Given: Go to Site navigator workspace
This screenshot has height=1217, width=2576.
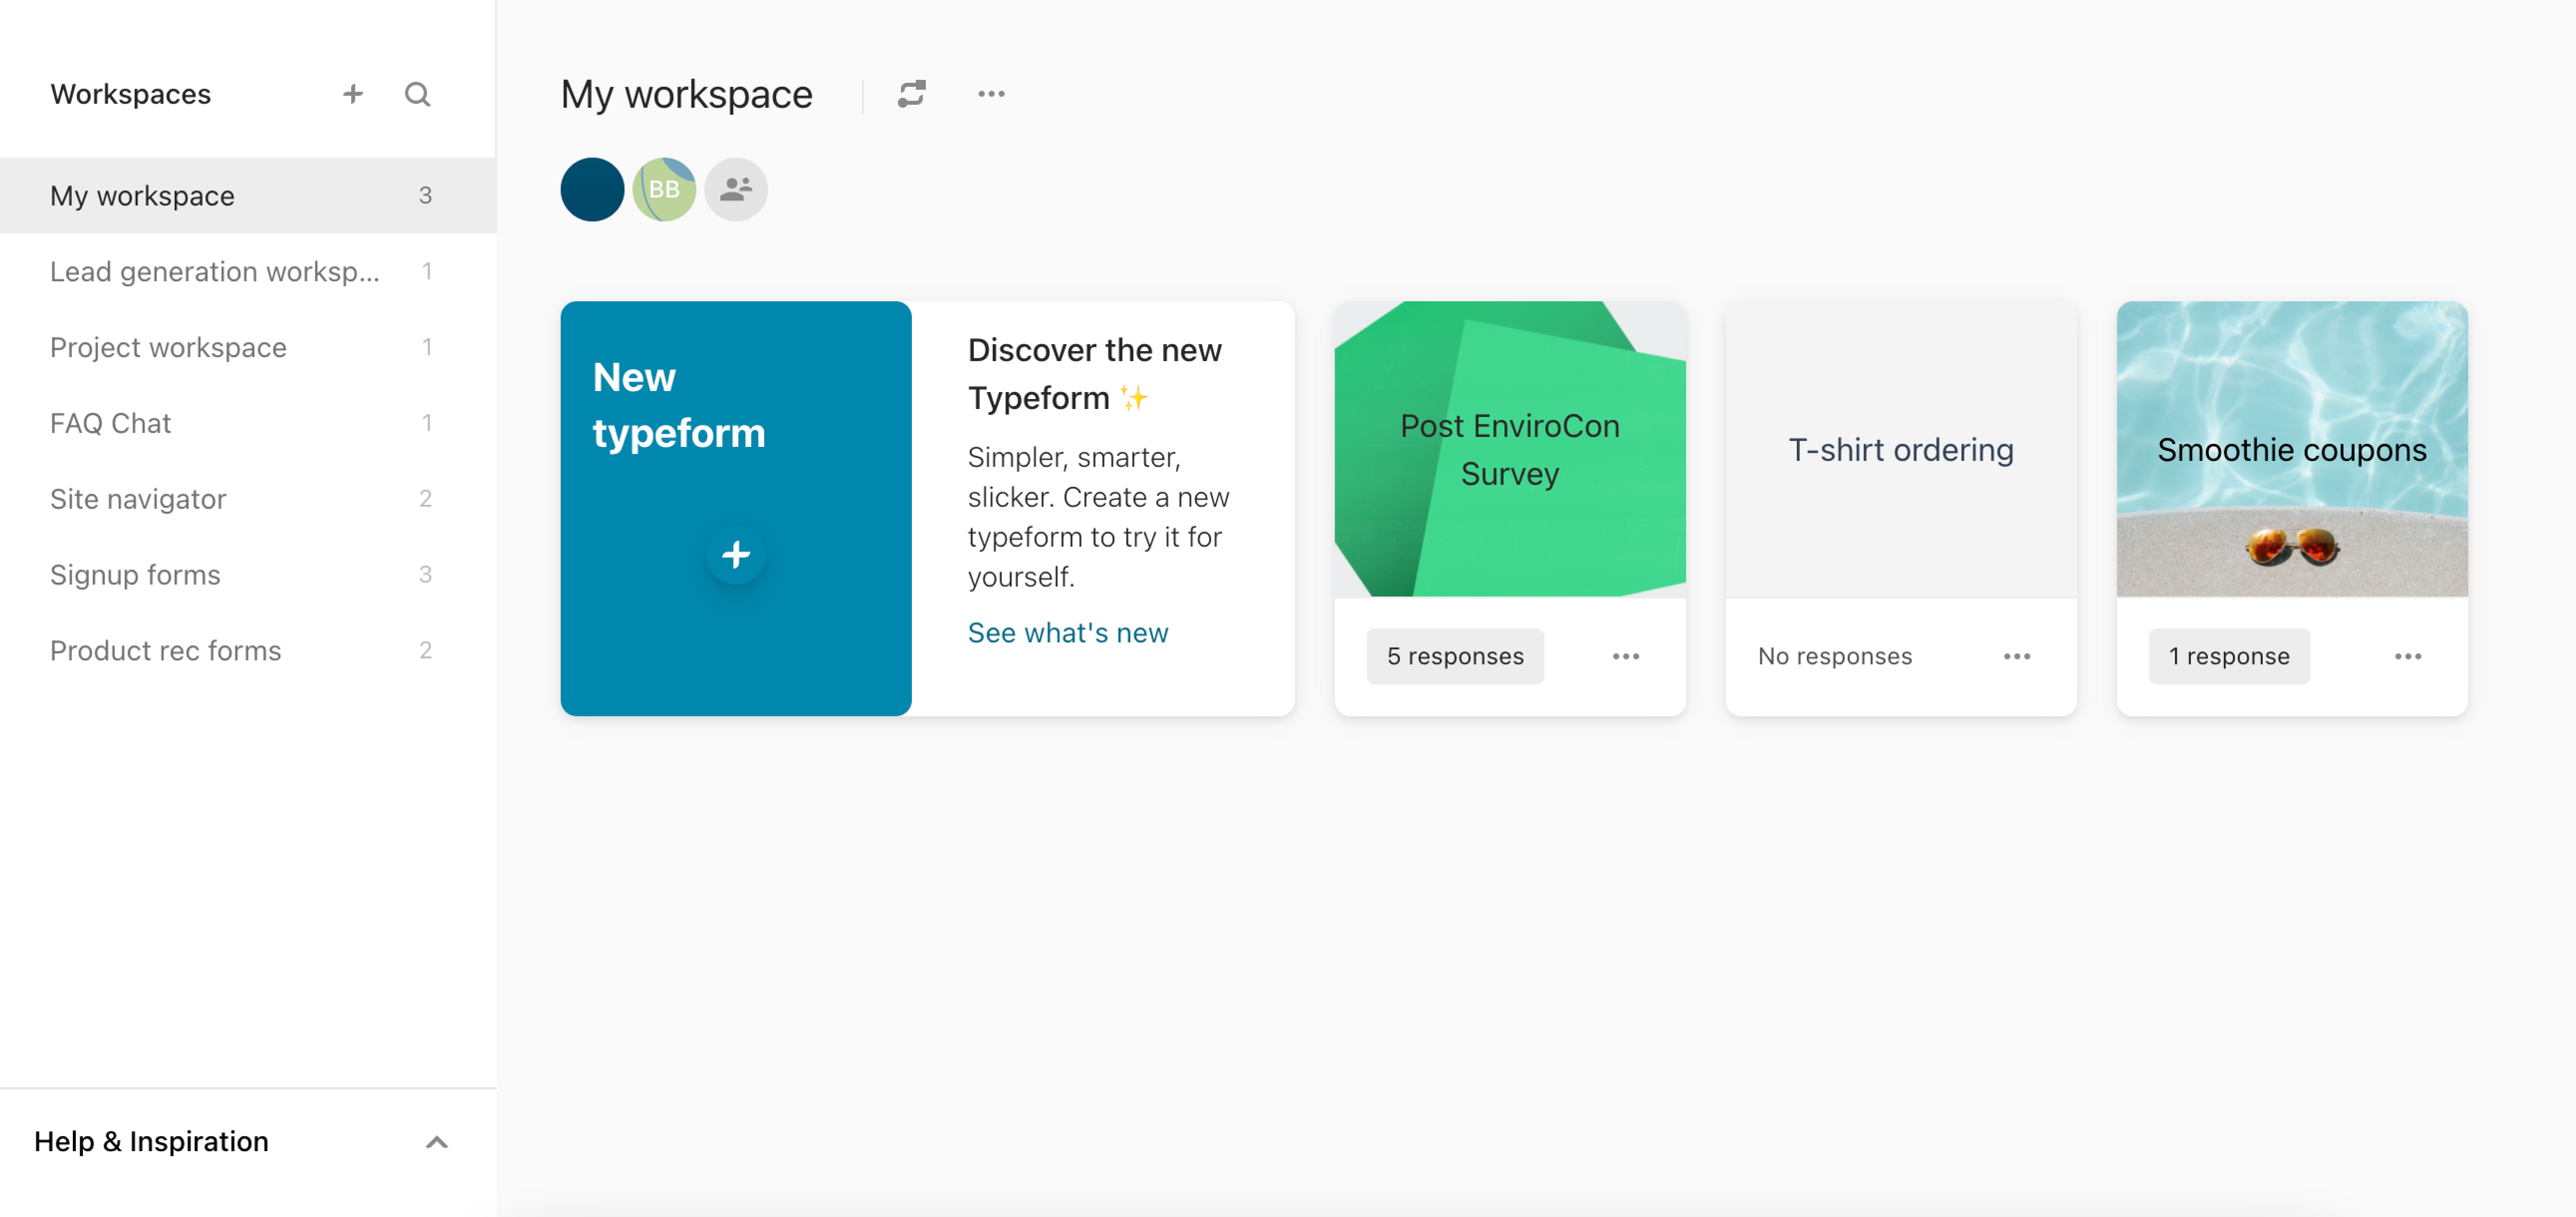Looking at the screenshot, I should tap(248, 499).
